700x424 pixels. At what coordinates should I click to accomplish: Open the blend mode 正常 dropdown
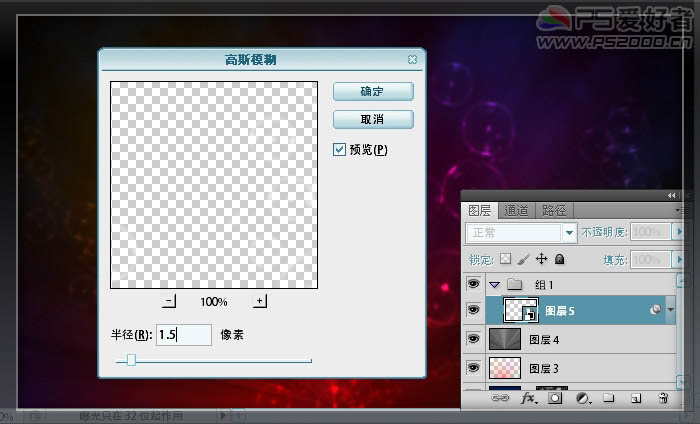[x=570, y=232]
